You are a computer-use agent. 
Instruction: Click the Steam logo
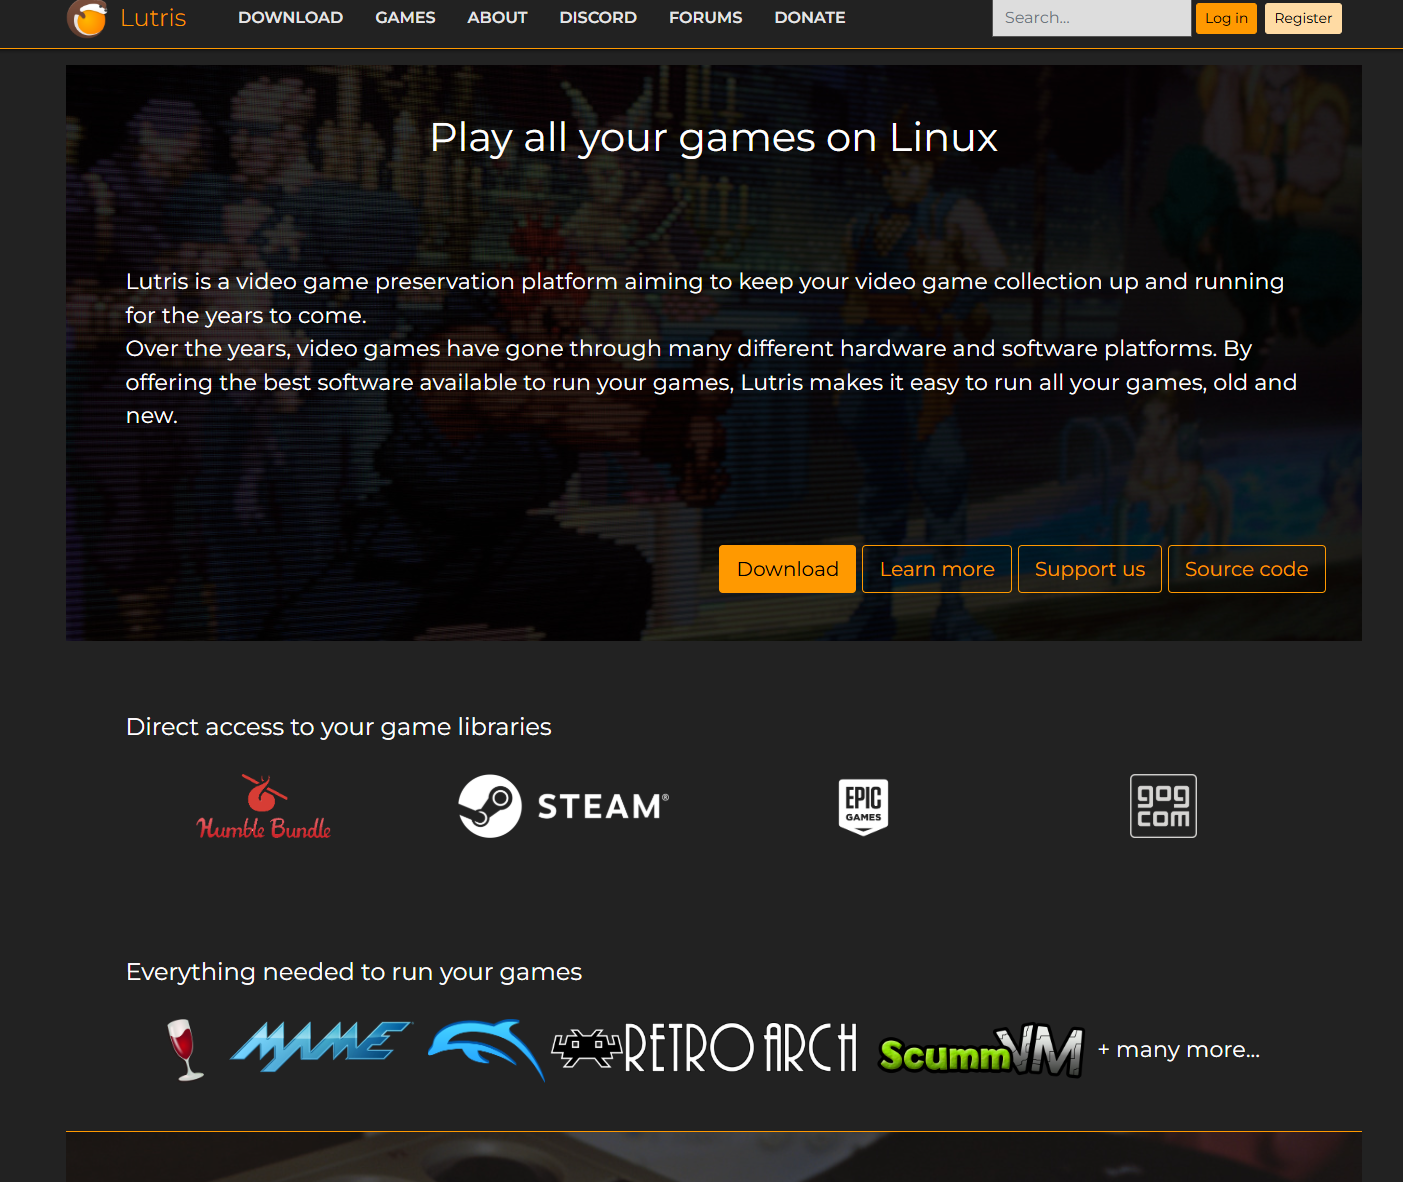[563, 806]
